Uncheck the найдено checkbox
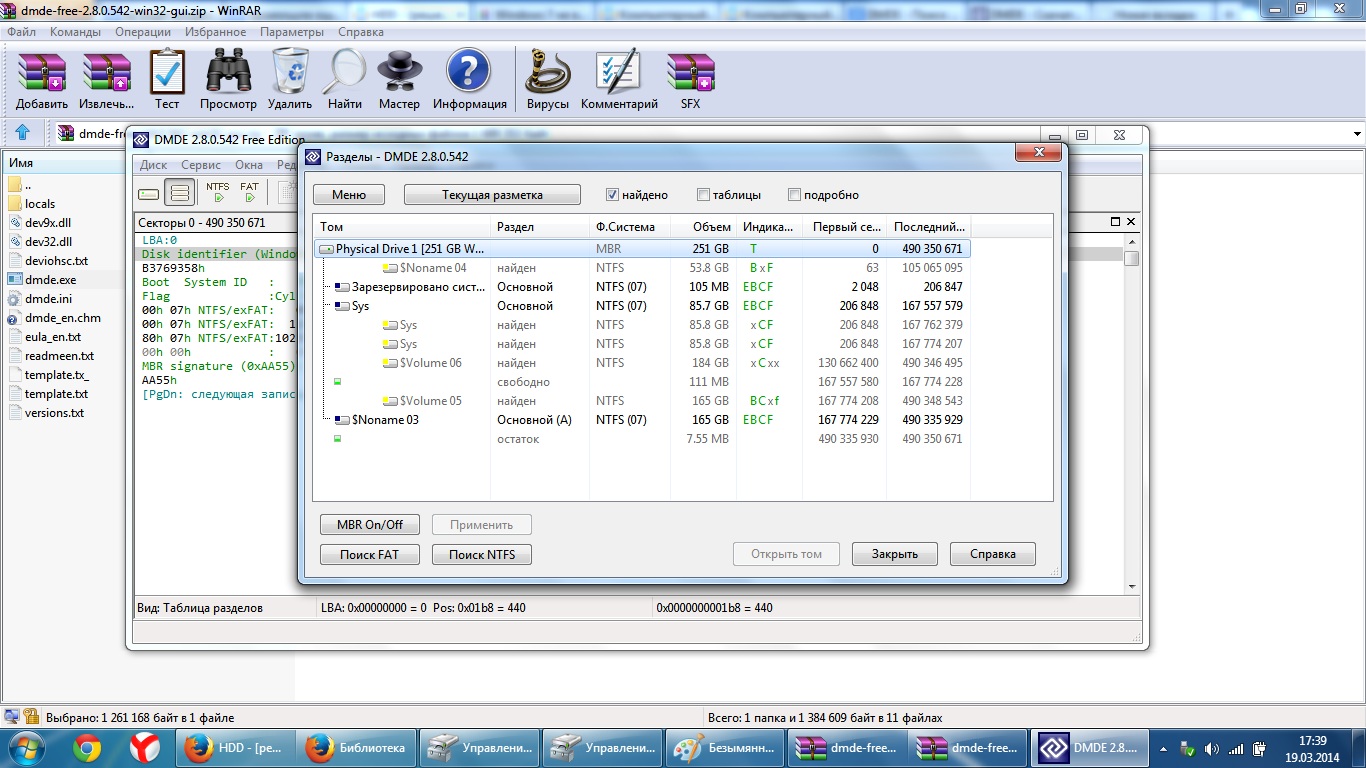 tap(613, 195)
